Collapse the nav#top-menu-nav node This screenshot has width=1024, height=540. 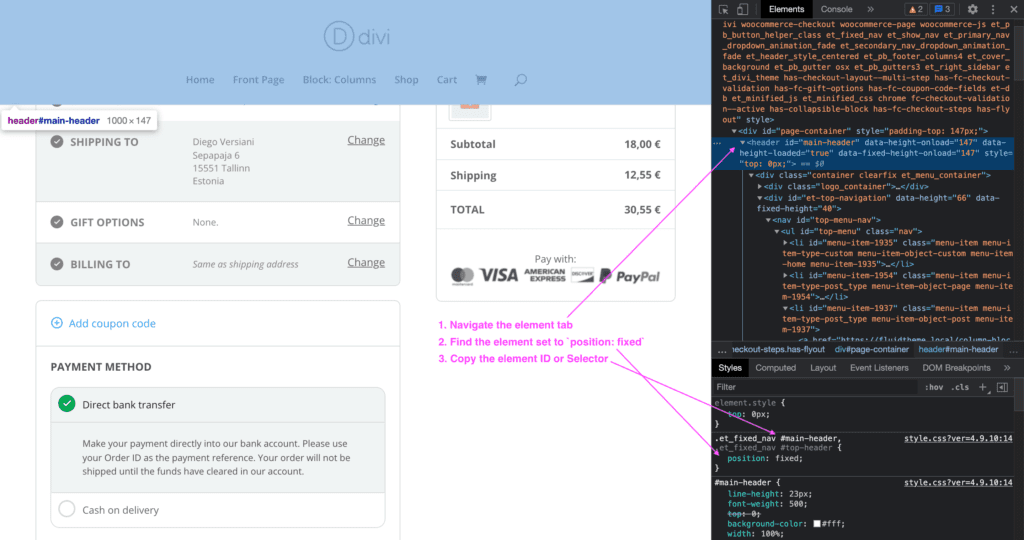click(x=768, y=220)
